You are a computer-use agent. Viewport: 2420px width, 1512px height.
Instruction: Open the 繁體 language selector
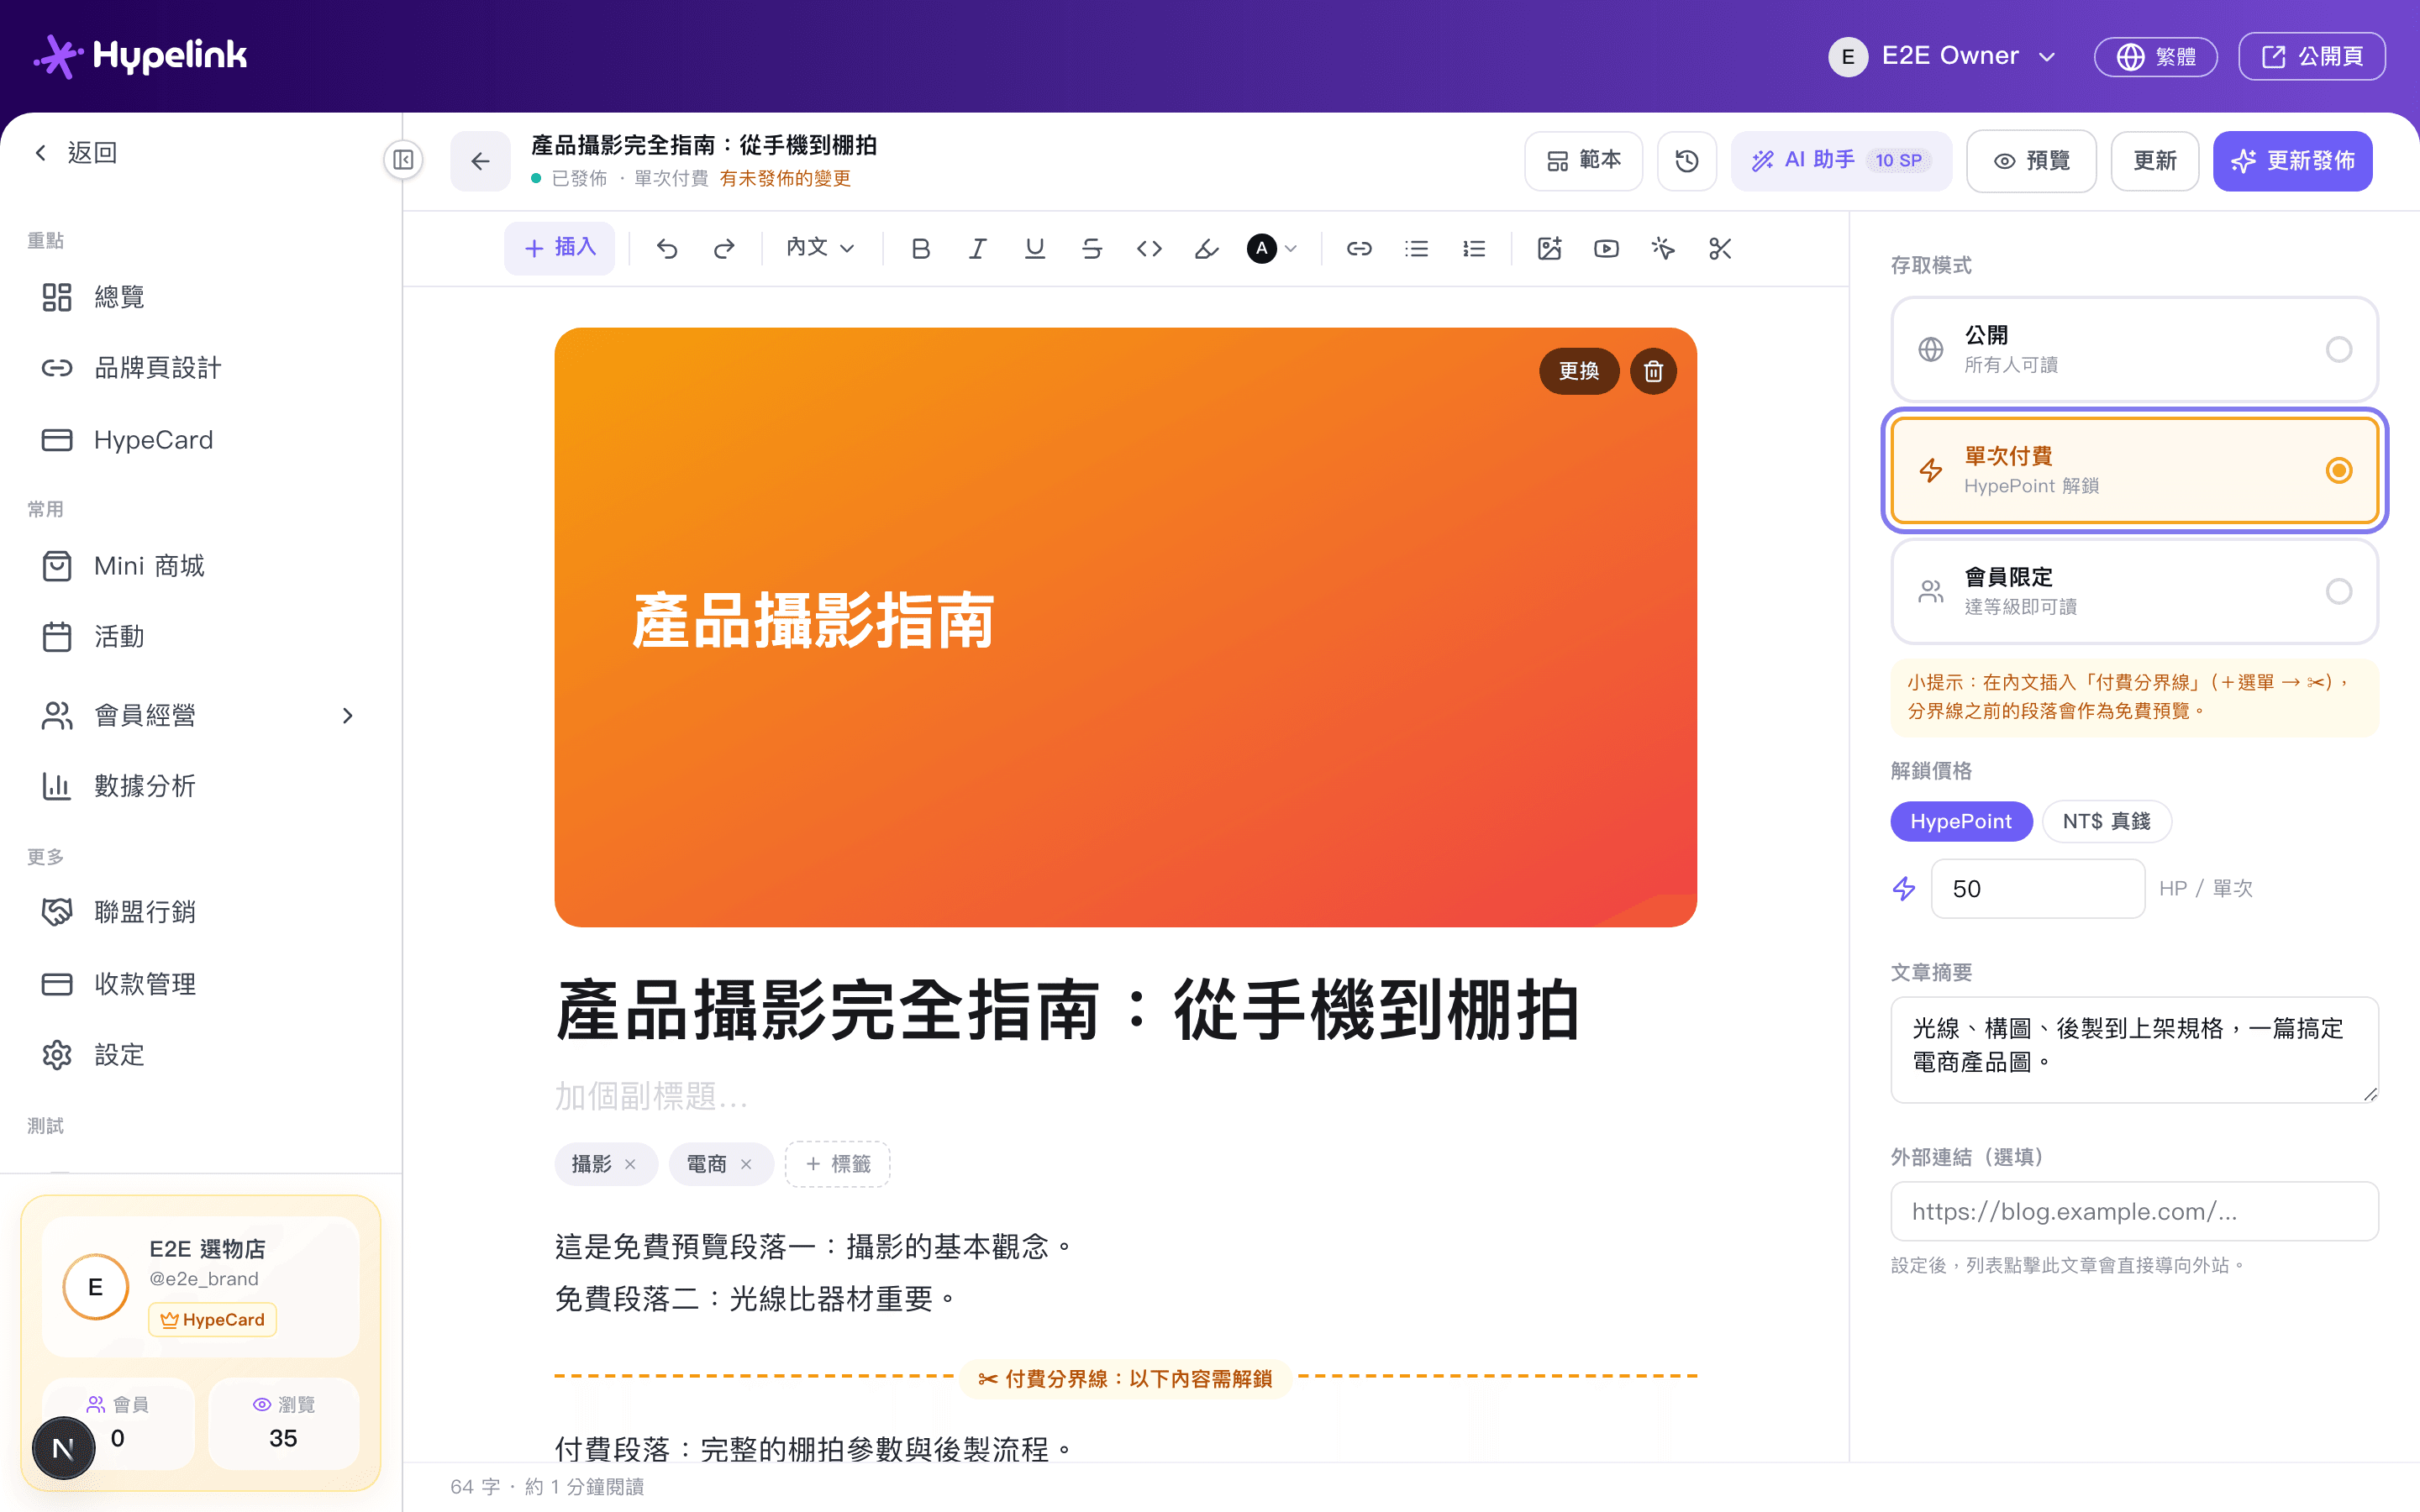point(2155,56)
